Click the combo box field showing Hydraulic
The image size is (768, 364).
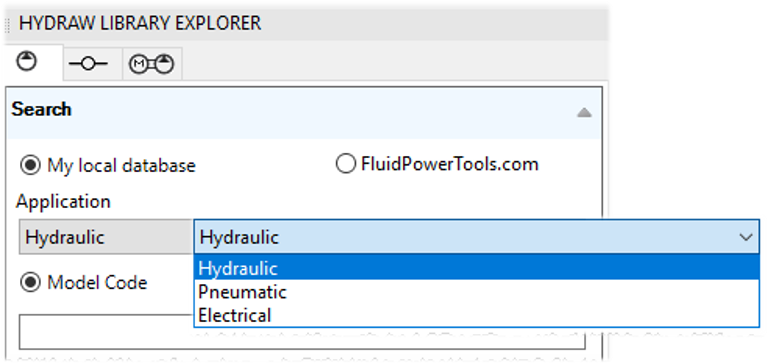point(477,238)
